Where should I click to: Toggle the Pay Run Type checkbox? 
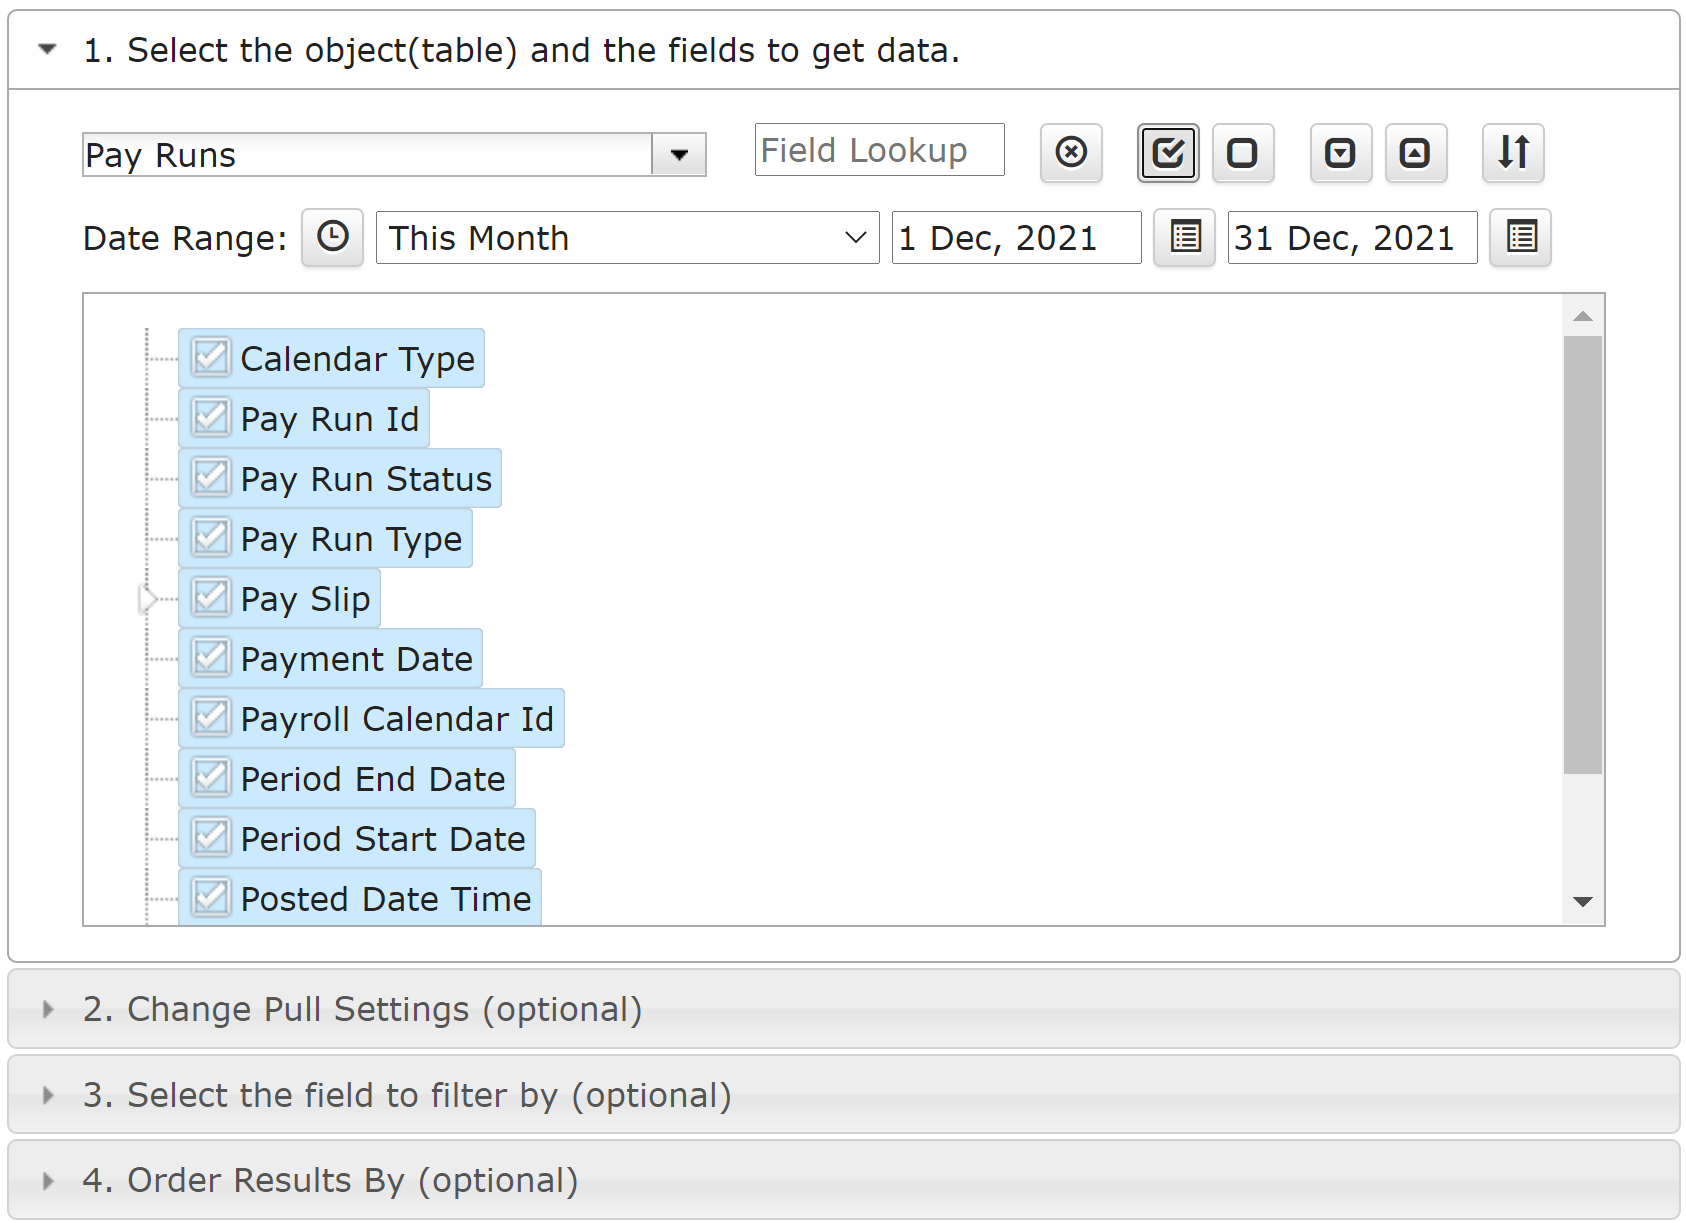[x=211, y=537]
